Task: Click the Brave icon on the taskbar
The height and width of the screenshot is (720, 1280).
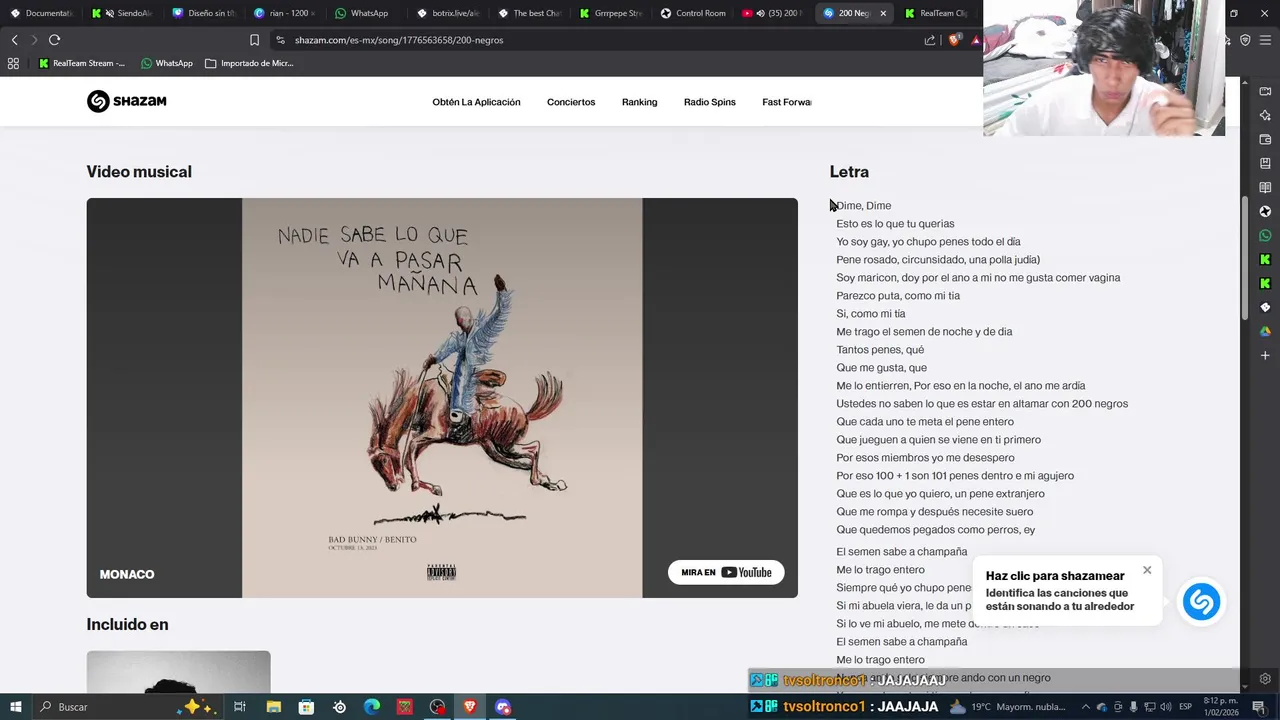Action: point(470,707)
